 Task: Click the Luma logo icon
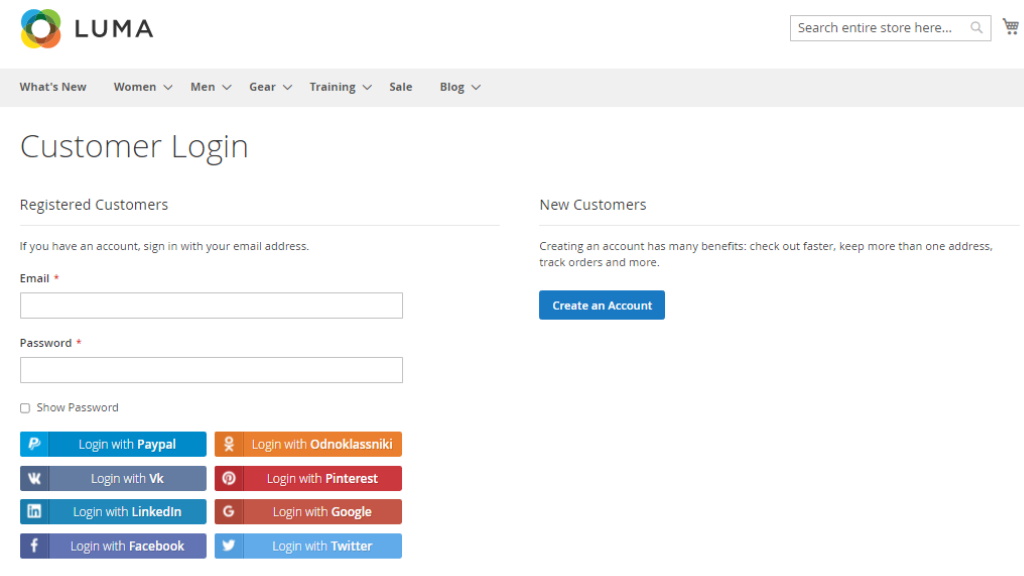coord(40,29)
